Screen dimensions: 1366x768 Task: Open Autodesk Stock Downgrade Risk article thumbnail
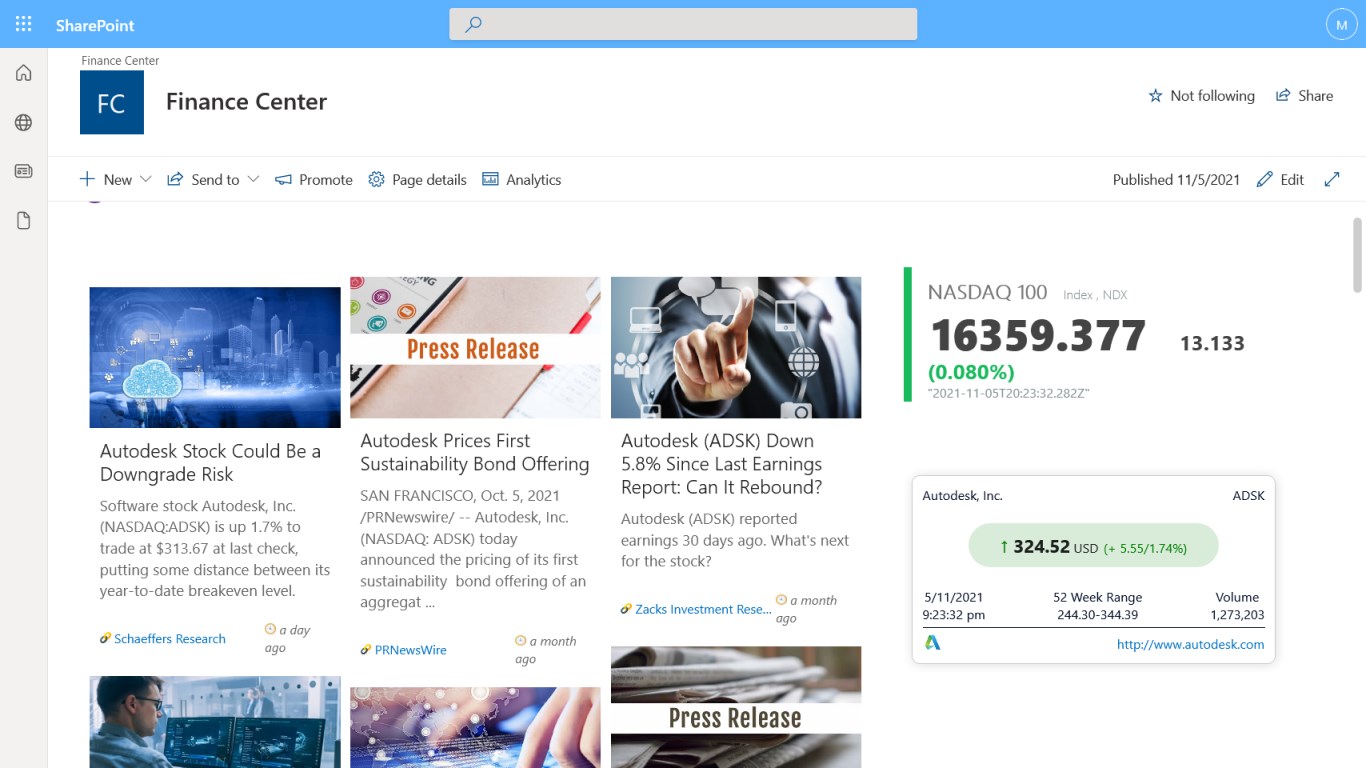pos(215,358)
